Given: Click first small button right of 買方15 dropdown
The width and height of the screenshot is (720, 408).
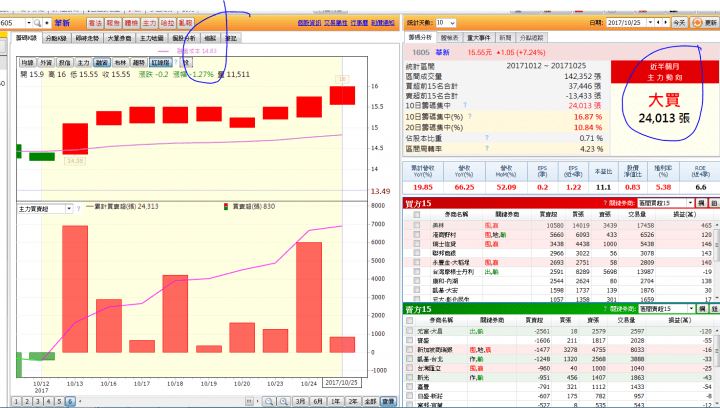Looking at the screenshot, I should pos(701,203).
